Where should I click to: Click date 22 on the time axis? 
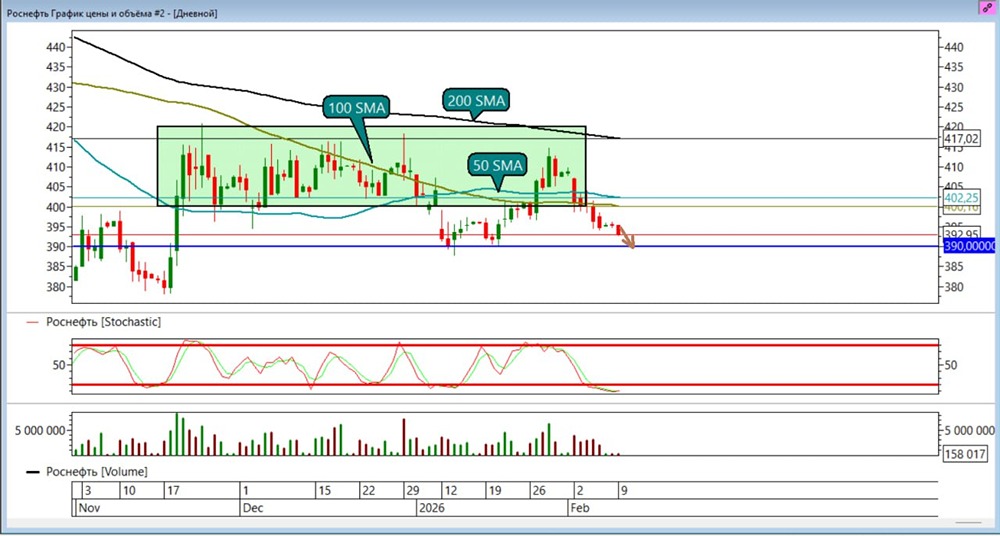pos(369,491)
